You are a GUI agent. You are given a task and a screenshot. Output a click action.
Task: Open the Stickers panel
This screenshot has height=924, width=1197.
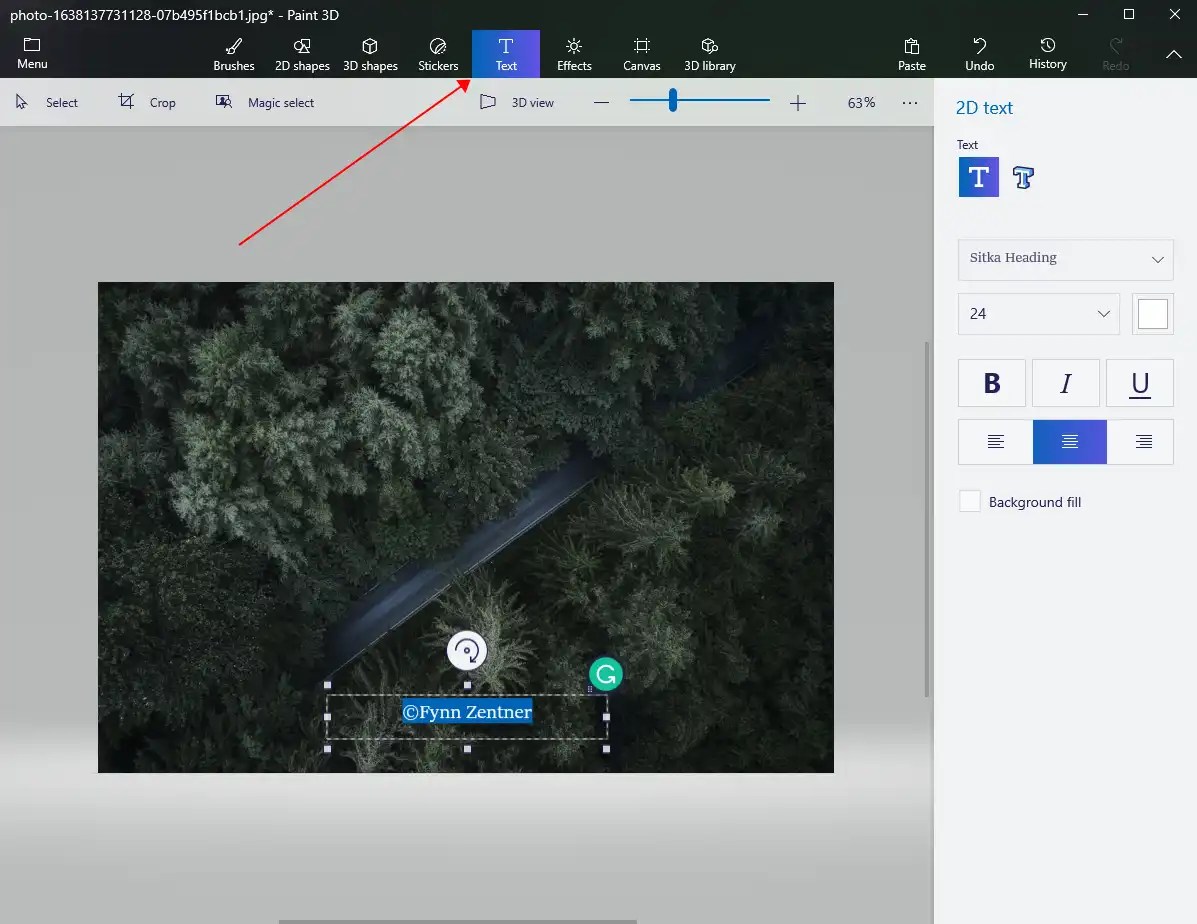(437, 53)
